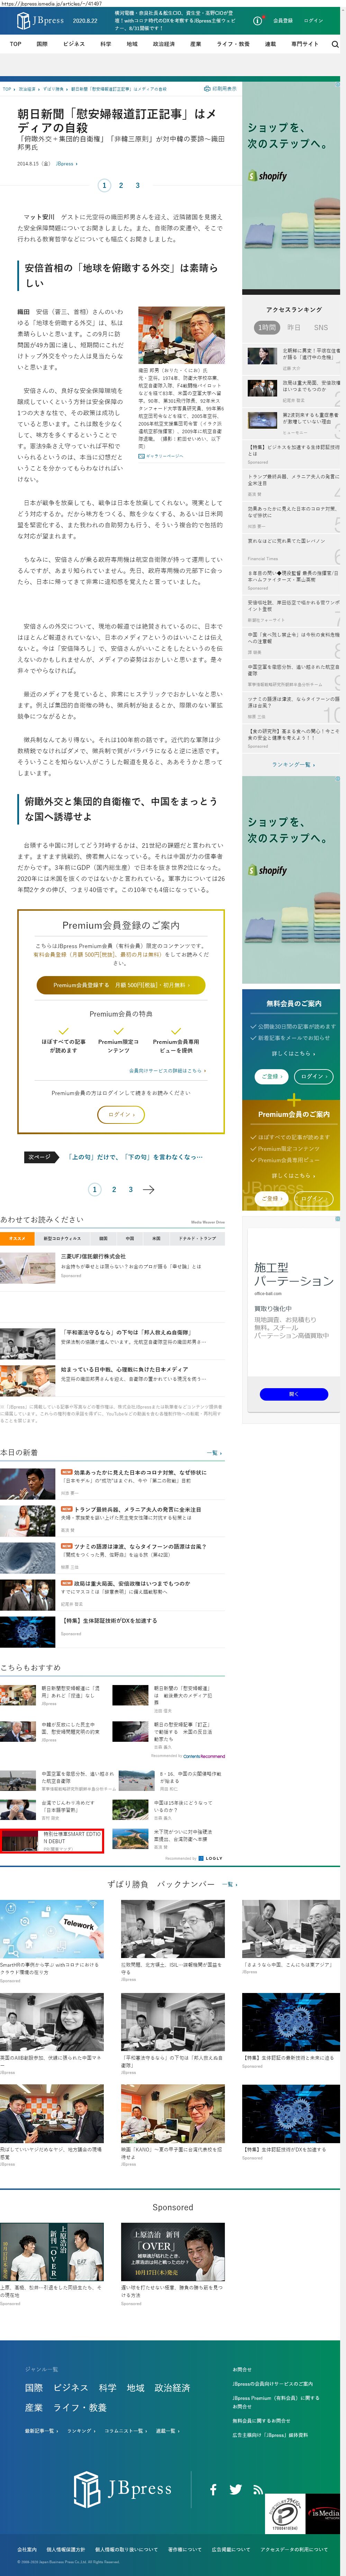The image size is (346, 2576).
Task: Open the 地域 navigation item
Action: 132,44
